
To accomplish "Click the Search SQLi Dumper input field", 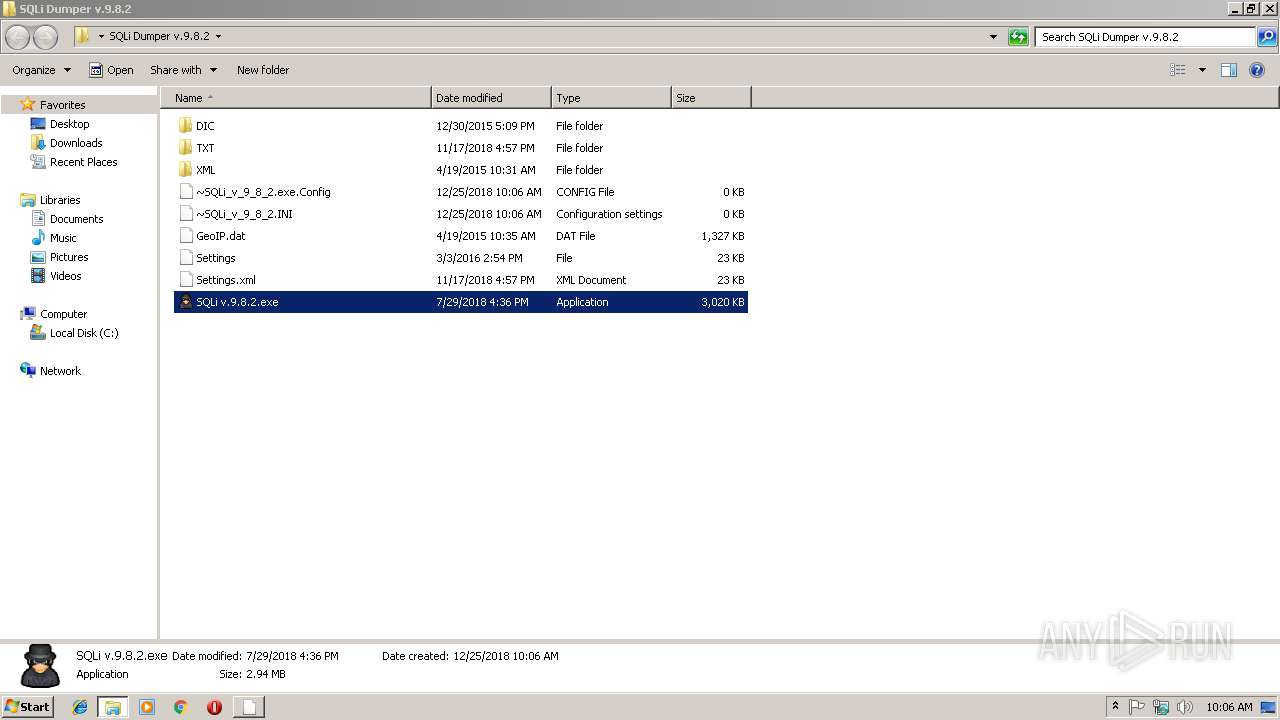I will 1145,37.
